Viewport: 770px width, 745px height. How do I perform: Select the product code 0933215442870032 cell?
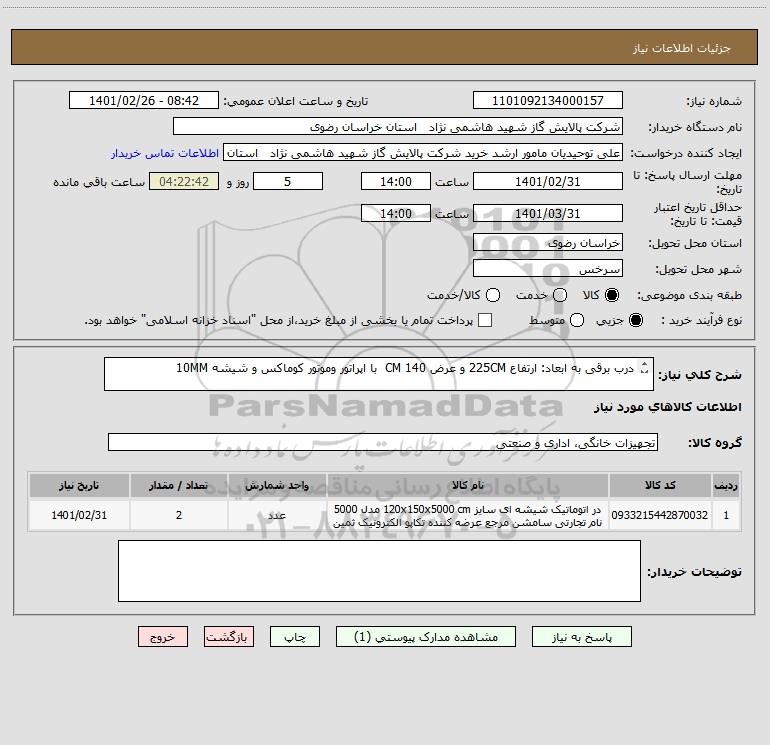point(663,515)
